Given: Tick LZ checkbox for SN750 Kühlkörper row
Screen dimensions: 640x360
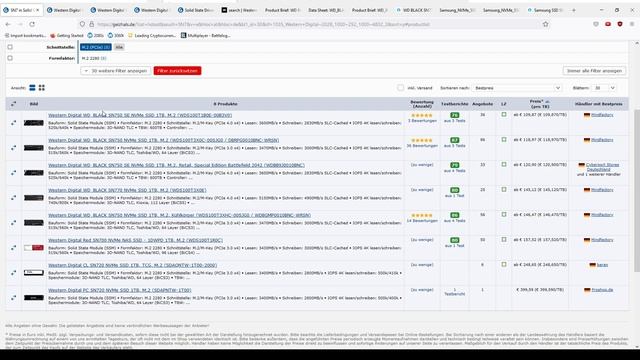Looking at the screenshot, I should (504, 214).
